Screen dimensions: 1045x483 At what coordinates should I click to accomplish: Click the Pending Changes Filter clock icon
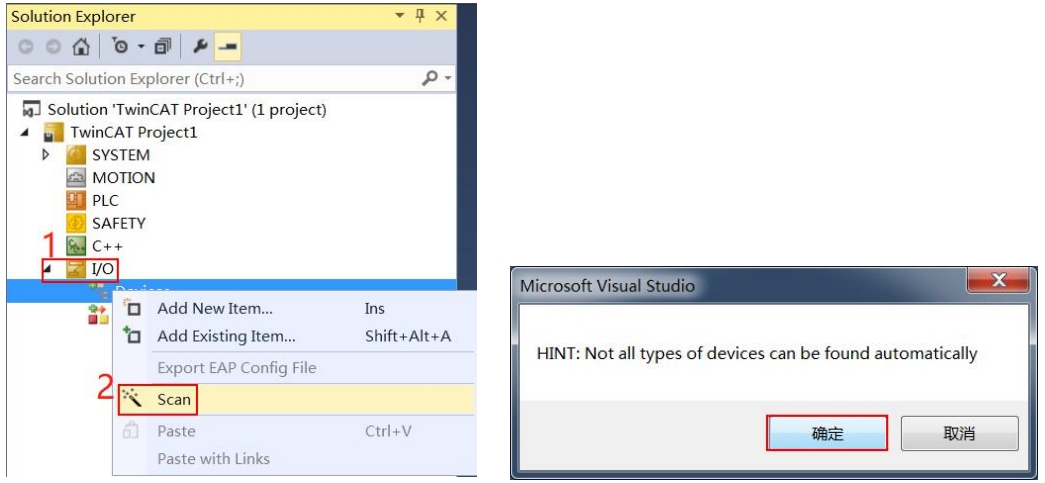118,47
